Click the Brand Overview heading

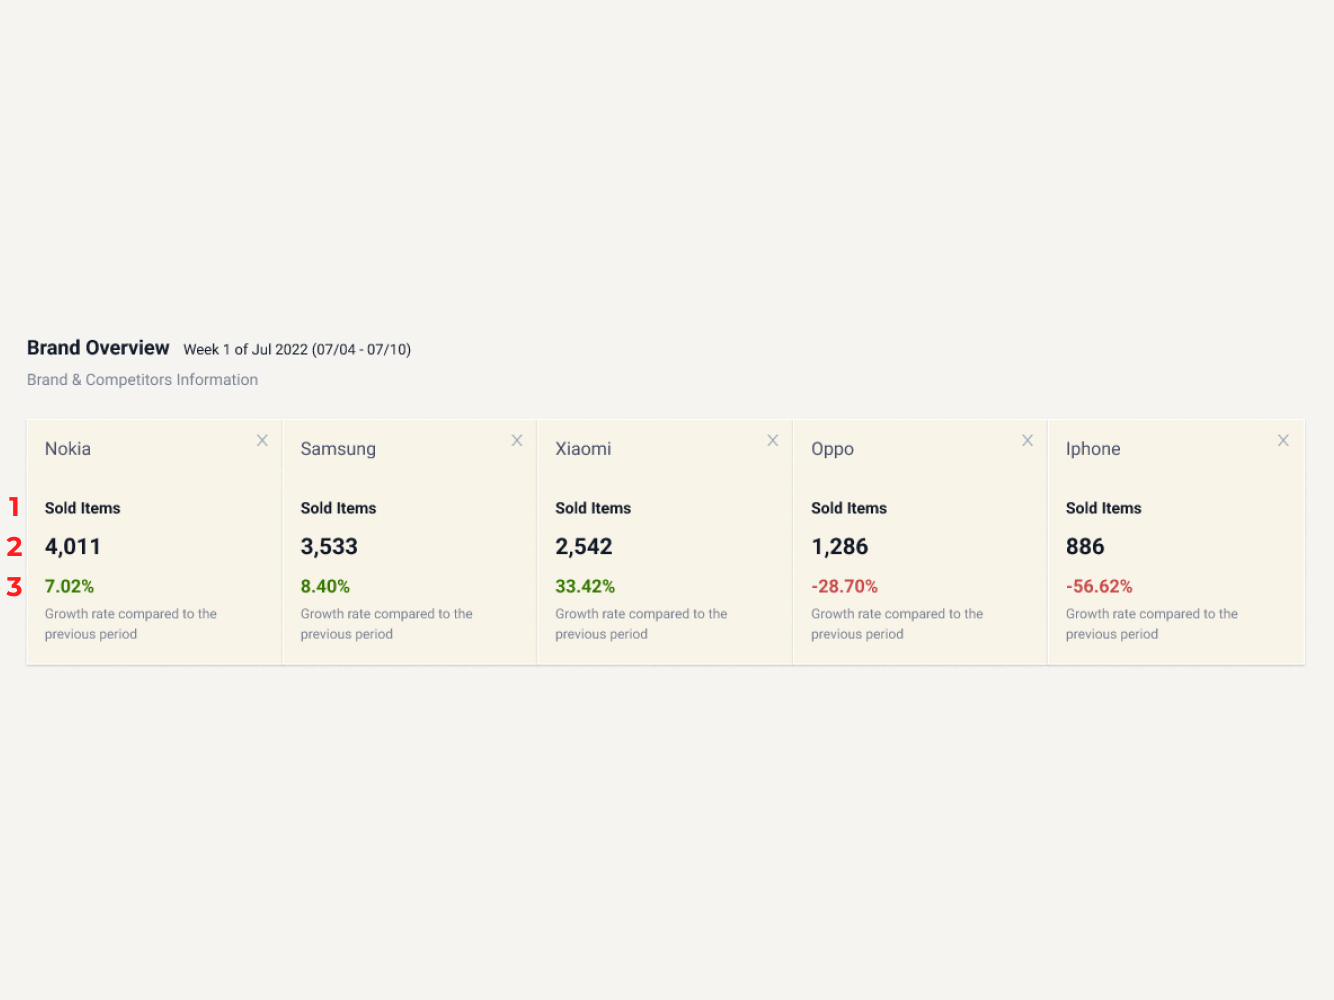click(98, 348)
